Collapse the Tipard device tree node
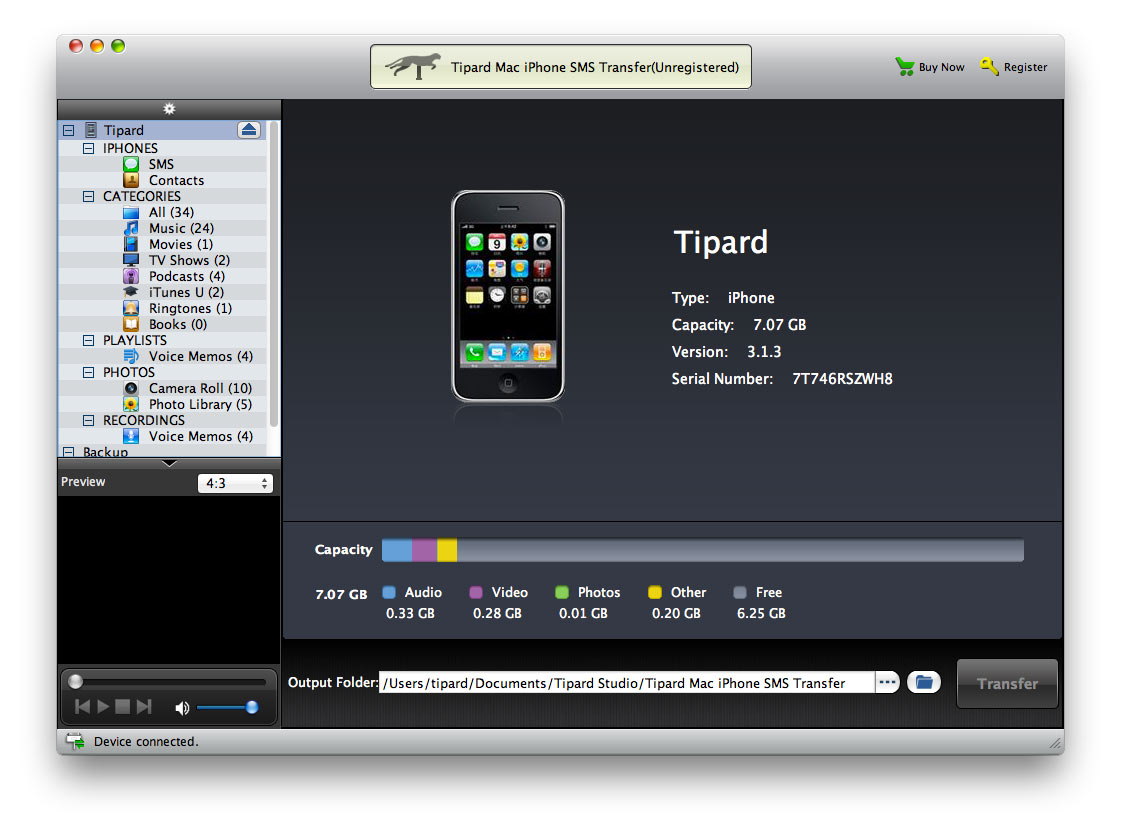Viewport: 1121px width, 834px height. [x=69, y=130]
